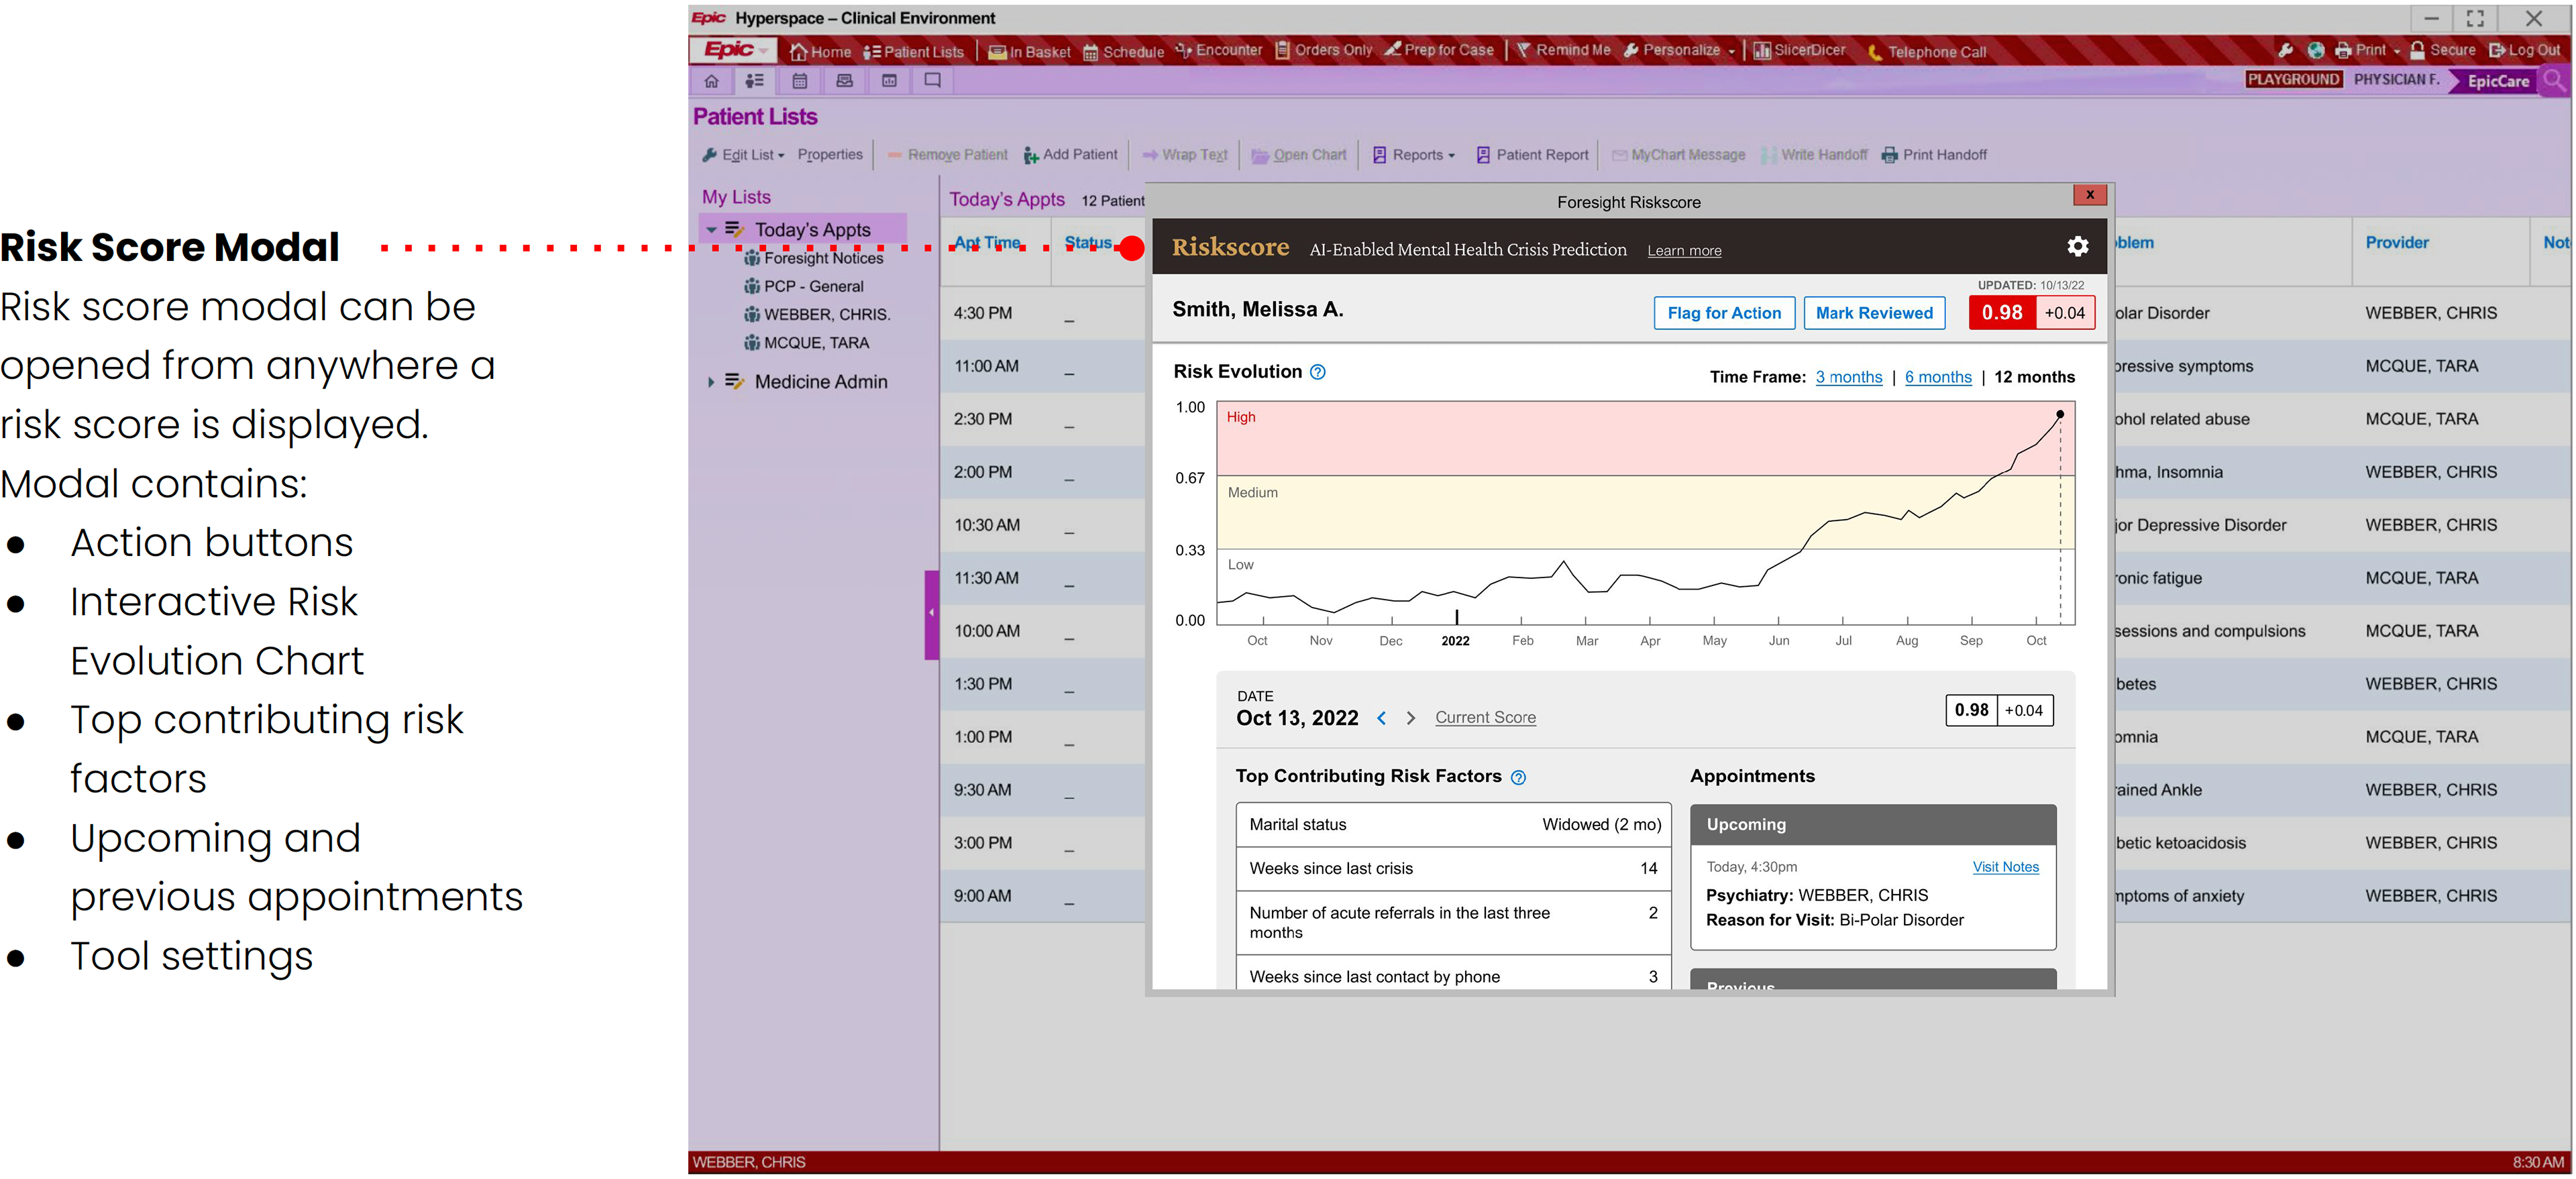Screen dimensions: 2576x1179
Task: Go to previous date with left chevron
Action: pos(1381,718)
